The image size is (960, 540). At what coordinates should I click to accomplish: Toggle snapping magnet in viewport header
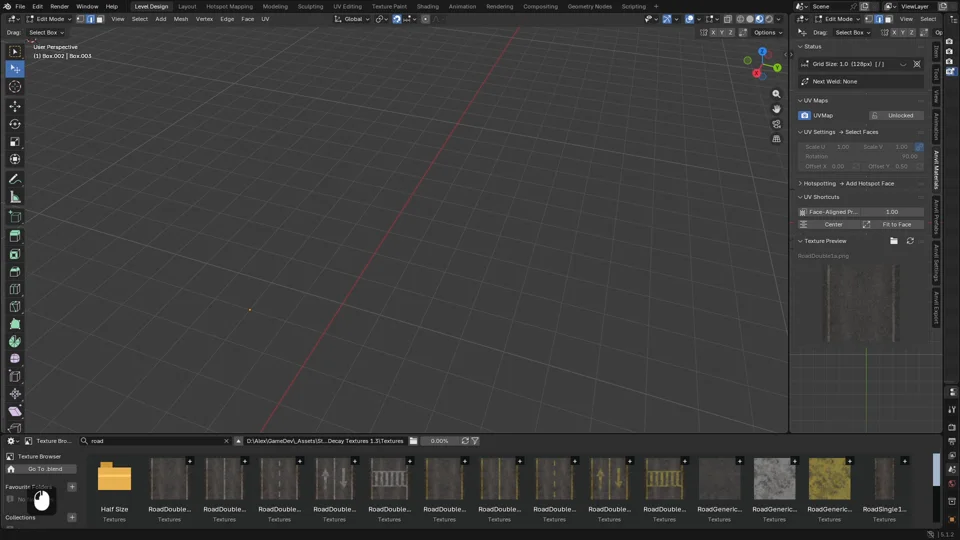point(397,19)
